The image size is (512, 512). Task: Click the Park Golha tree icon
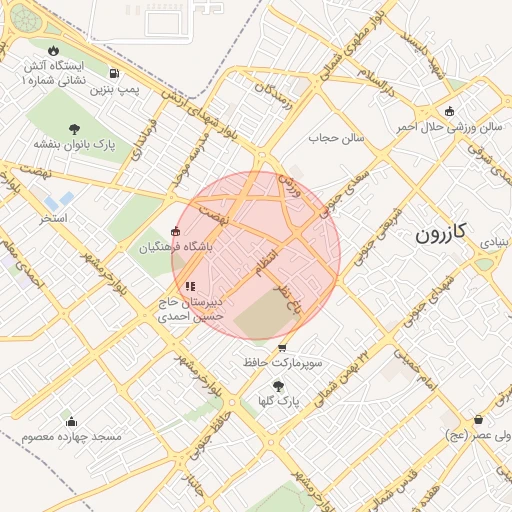pyautogui.click(x=278, y=386)
